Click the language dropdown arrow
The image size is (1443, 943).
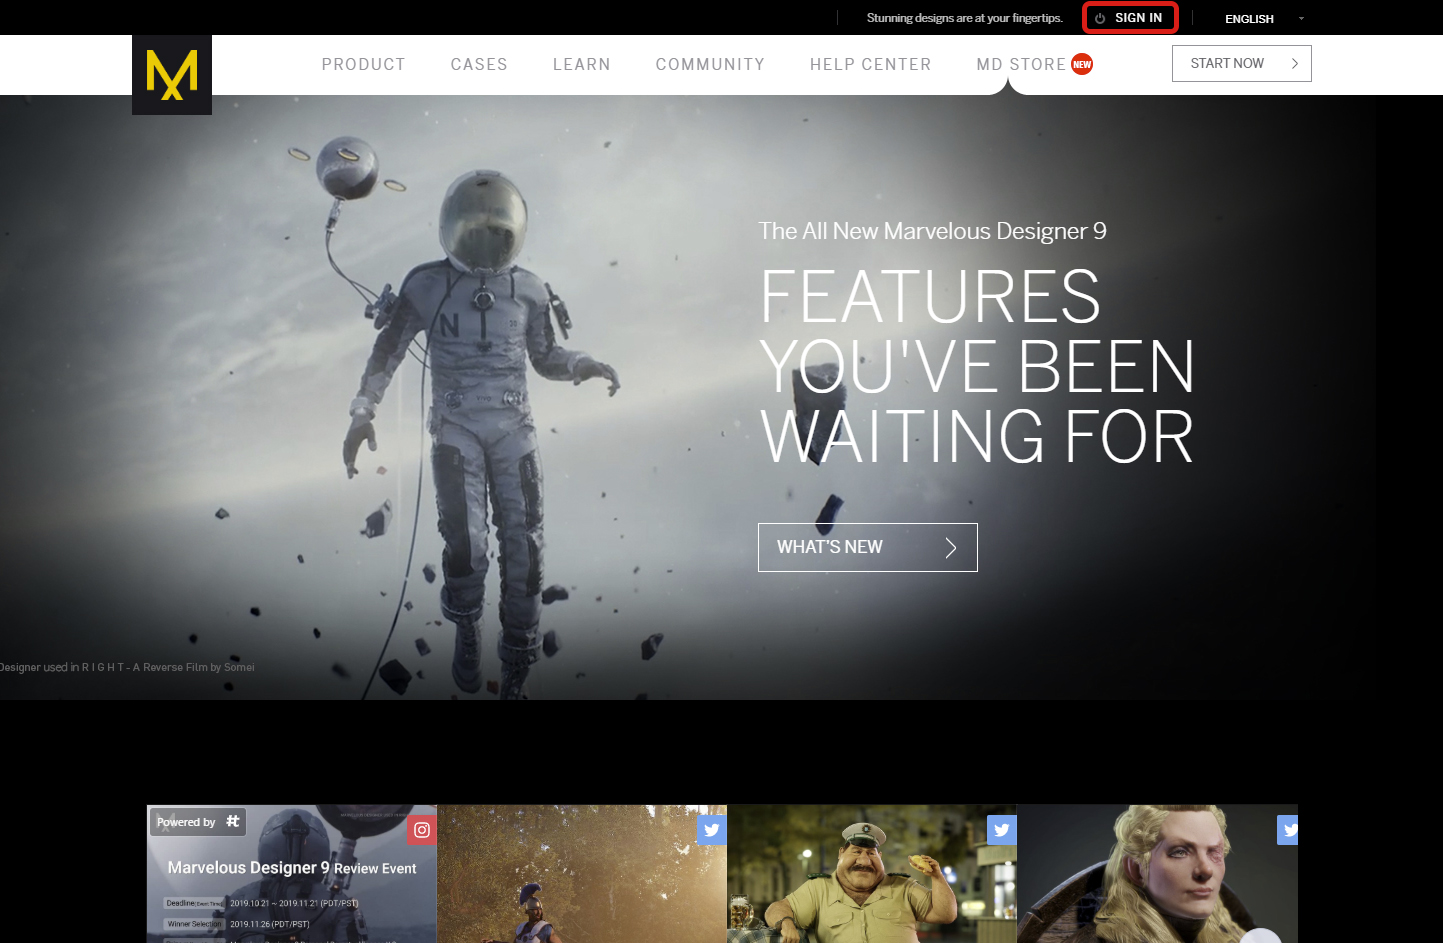point(1301,19)
